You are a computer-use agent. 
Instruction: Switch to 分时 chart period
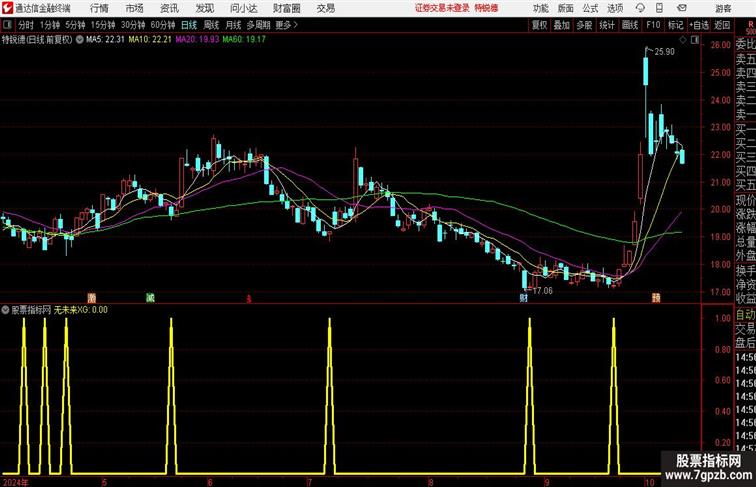(26, 25)
